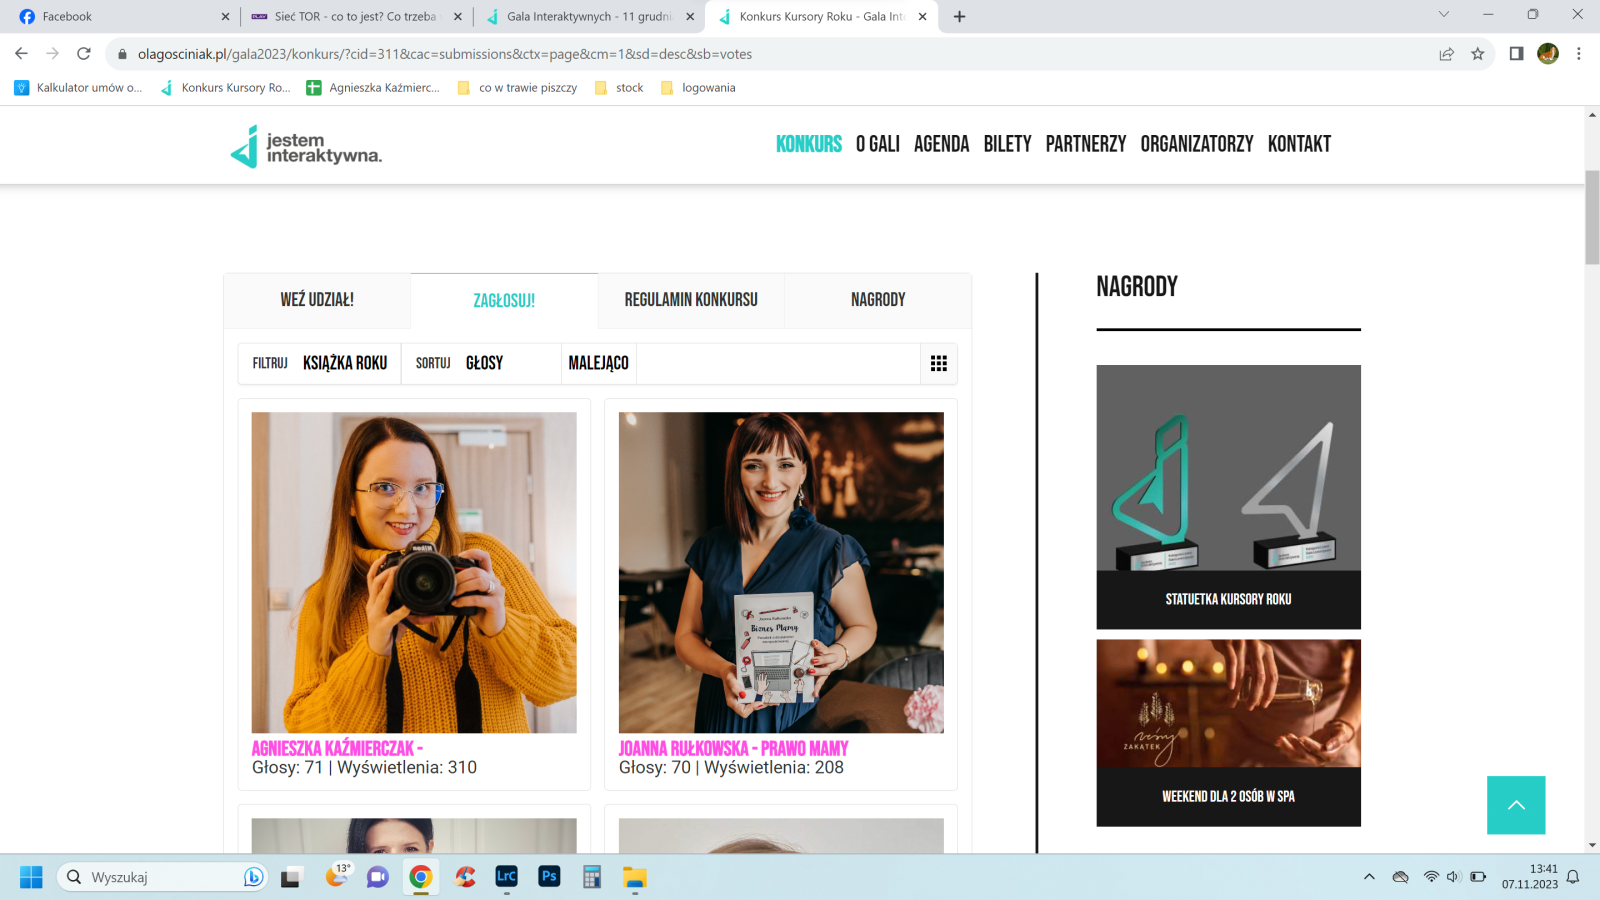Click the bookmark star in the address bar
1600x900 pixels.
(1476, 54)
